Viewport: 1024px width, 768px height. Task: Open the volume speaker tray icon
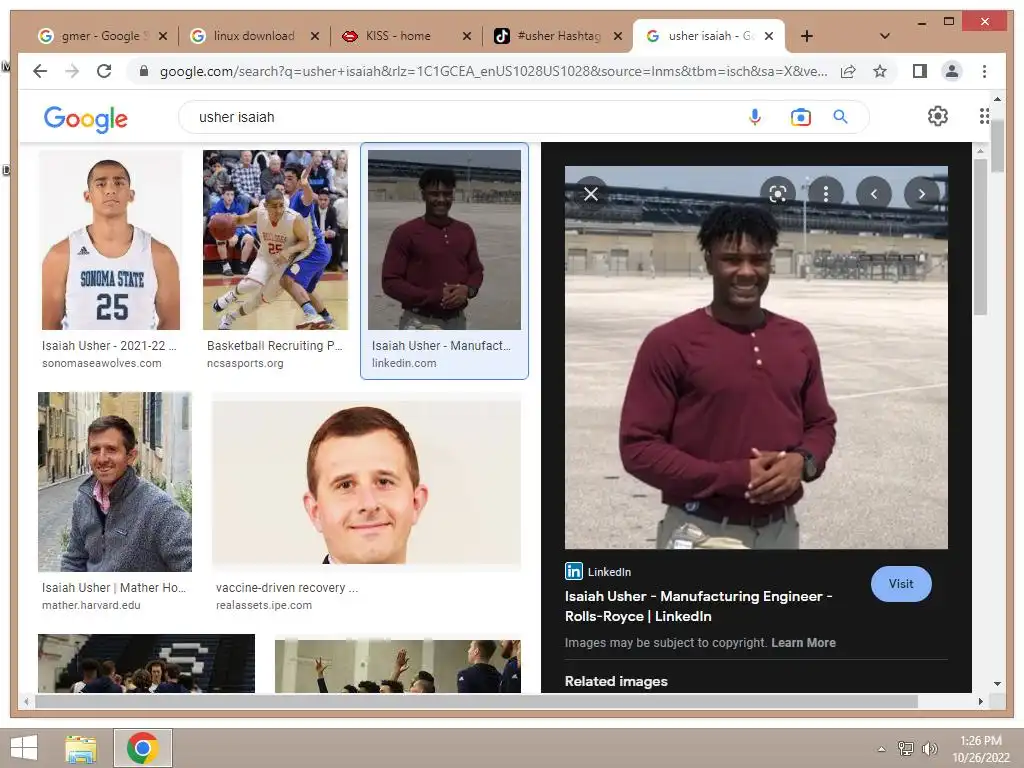[929, 748]
